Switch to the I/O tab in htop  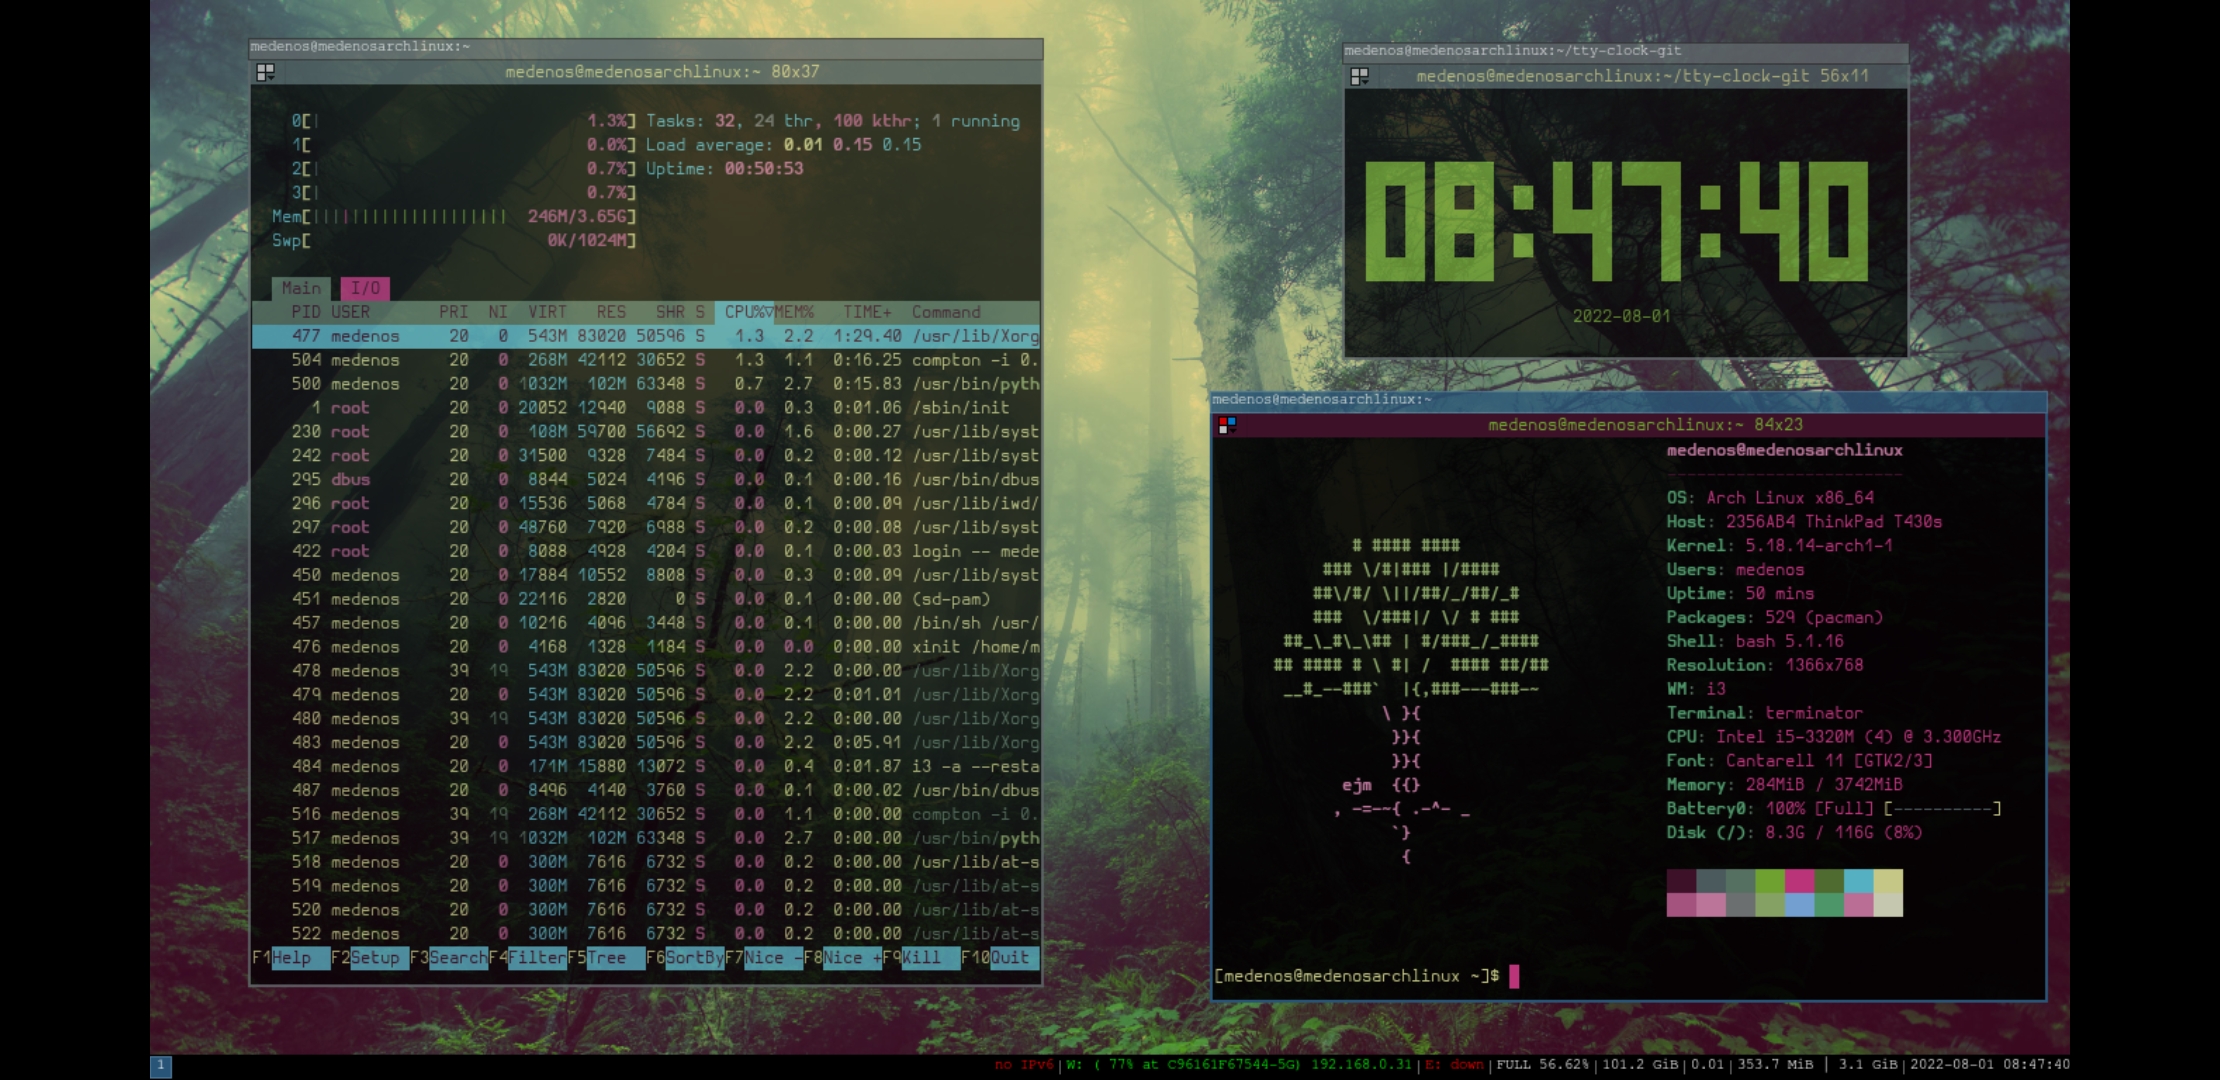(363, 288)
